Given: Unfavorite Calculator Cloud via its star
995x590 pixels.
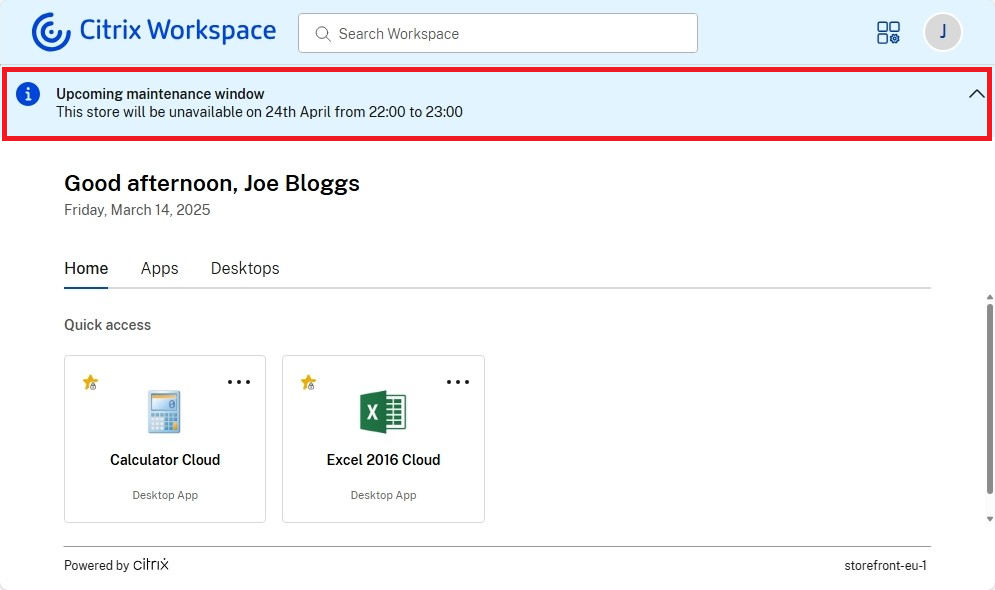Looking at the screenshot, I should coord(89,383).
